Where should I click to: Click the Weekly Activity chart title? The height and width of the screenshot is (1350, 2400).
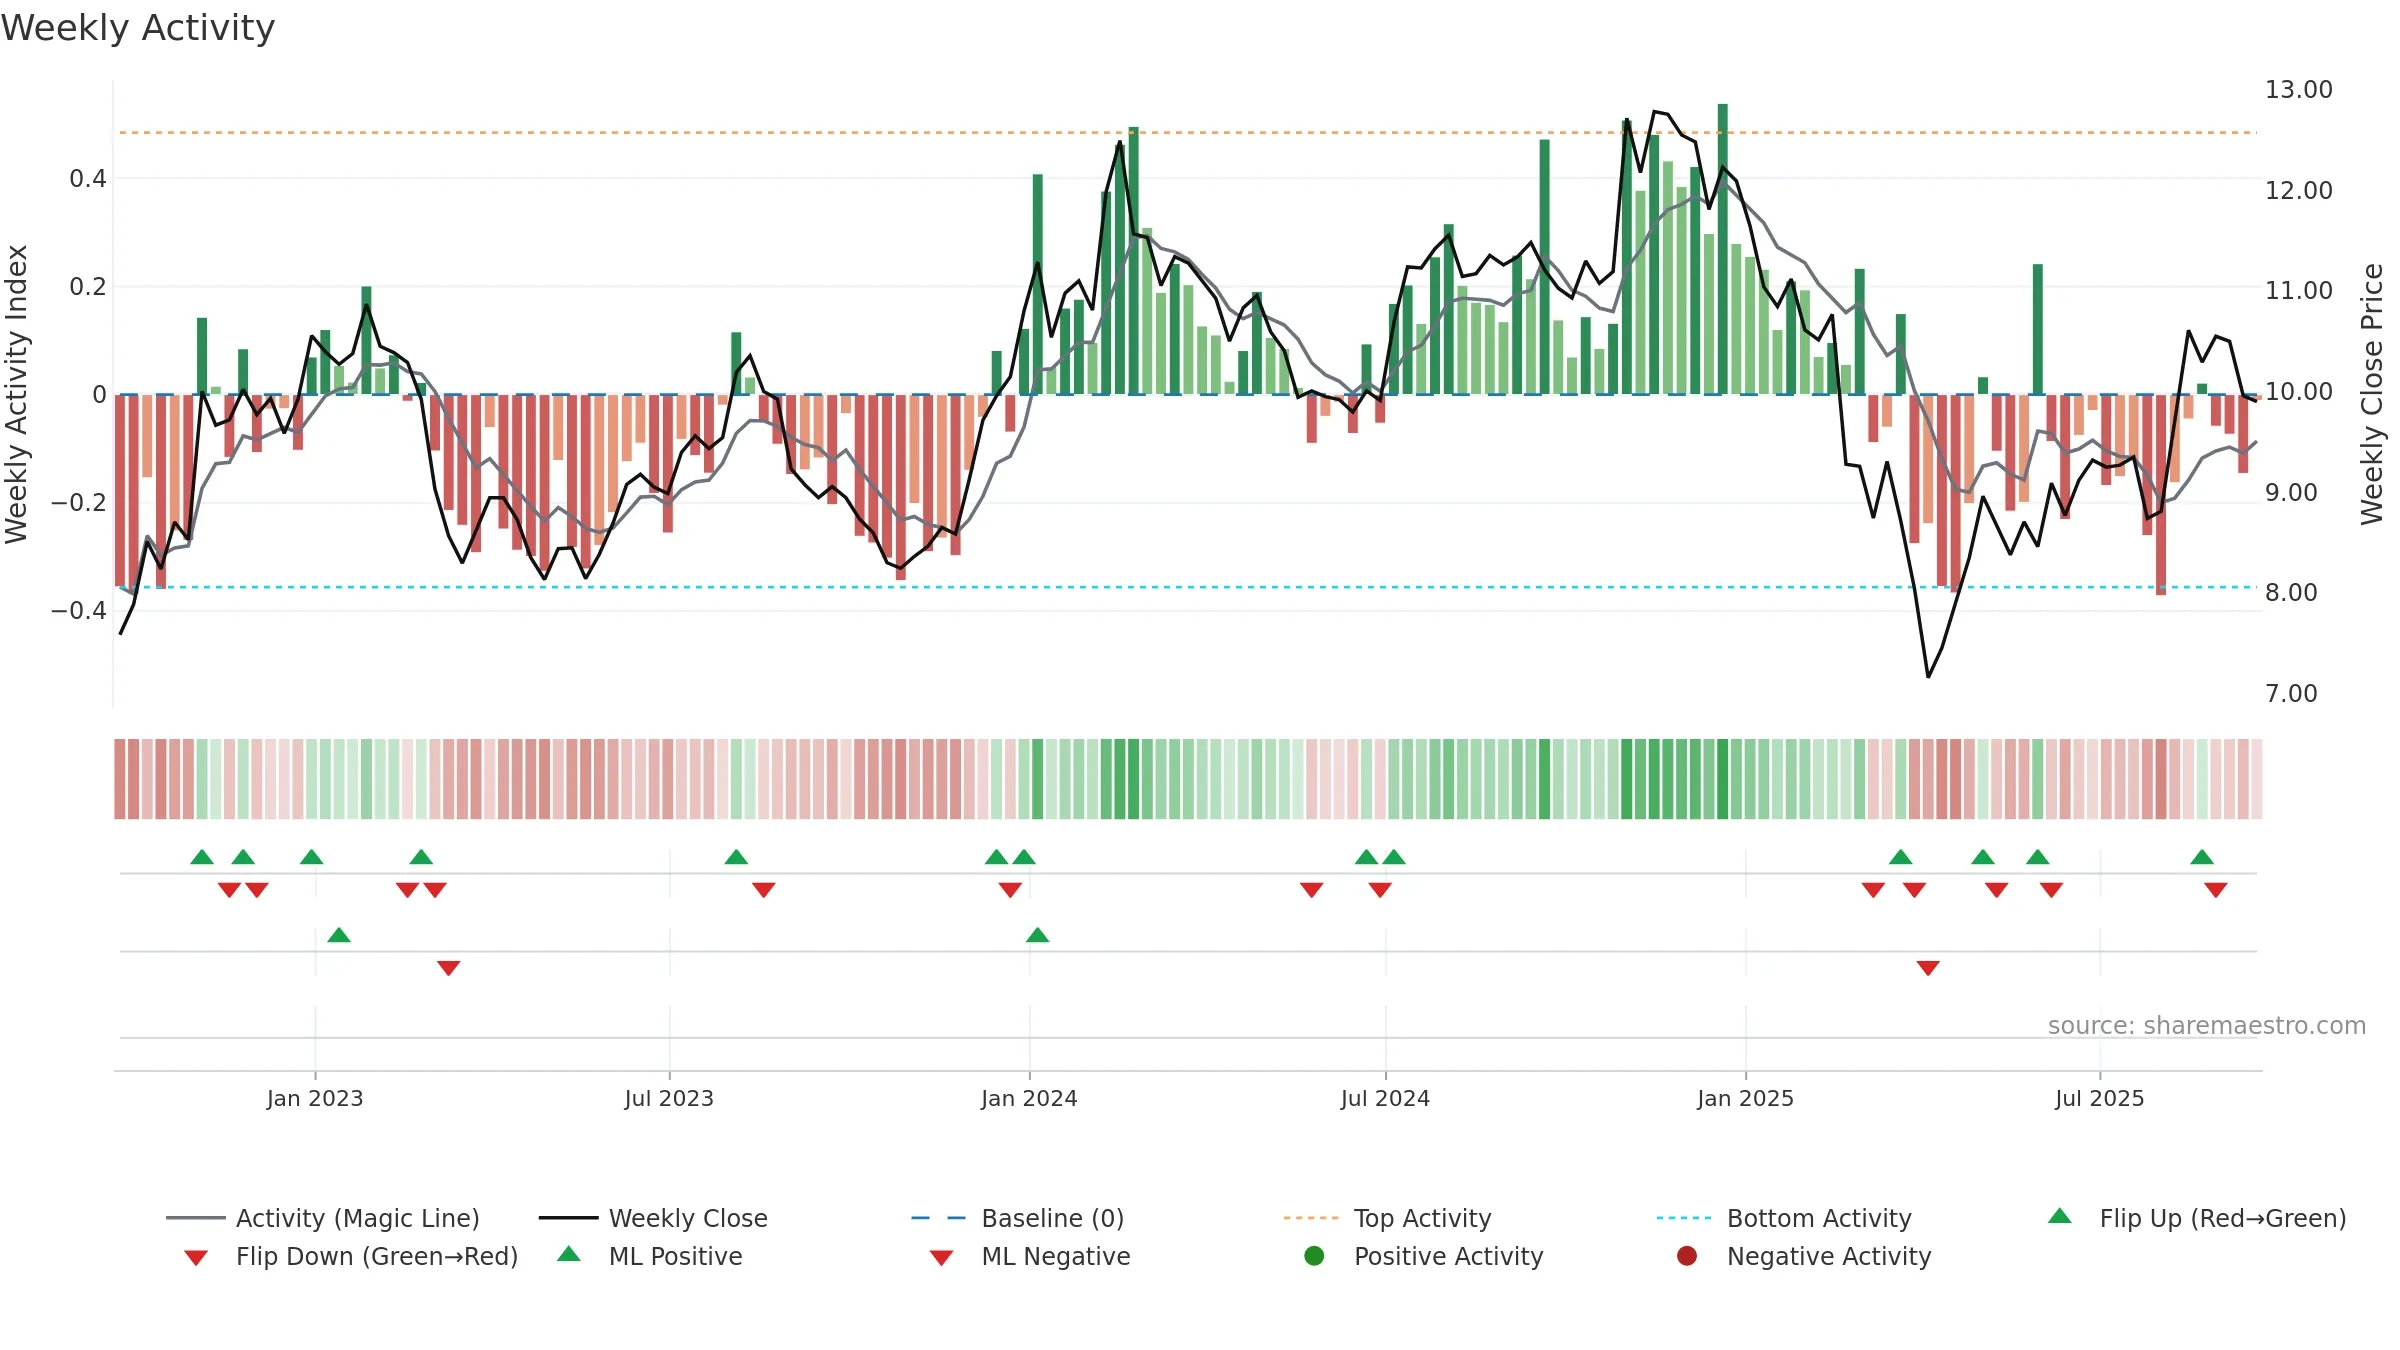[138, 28]
